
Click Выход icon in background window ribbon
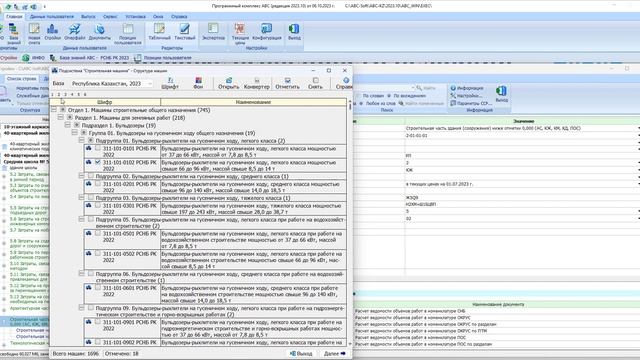tap(502, 94)
